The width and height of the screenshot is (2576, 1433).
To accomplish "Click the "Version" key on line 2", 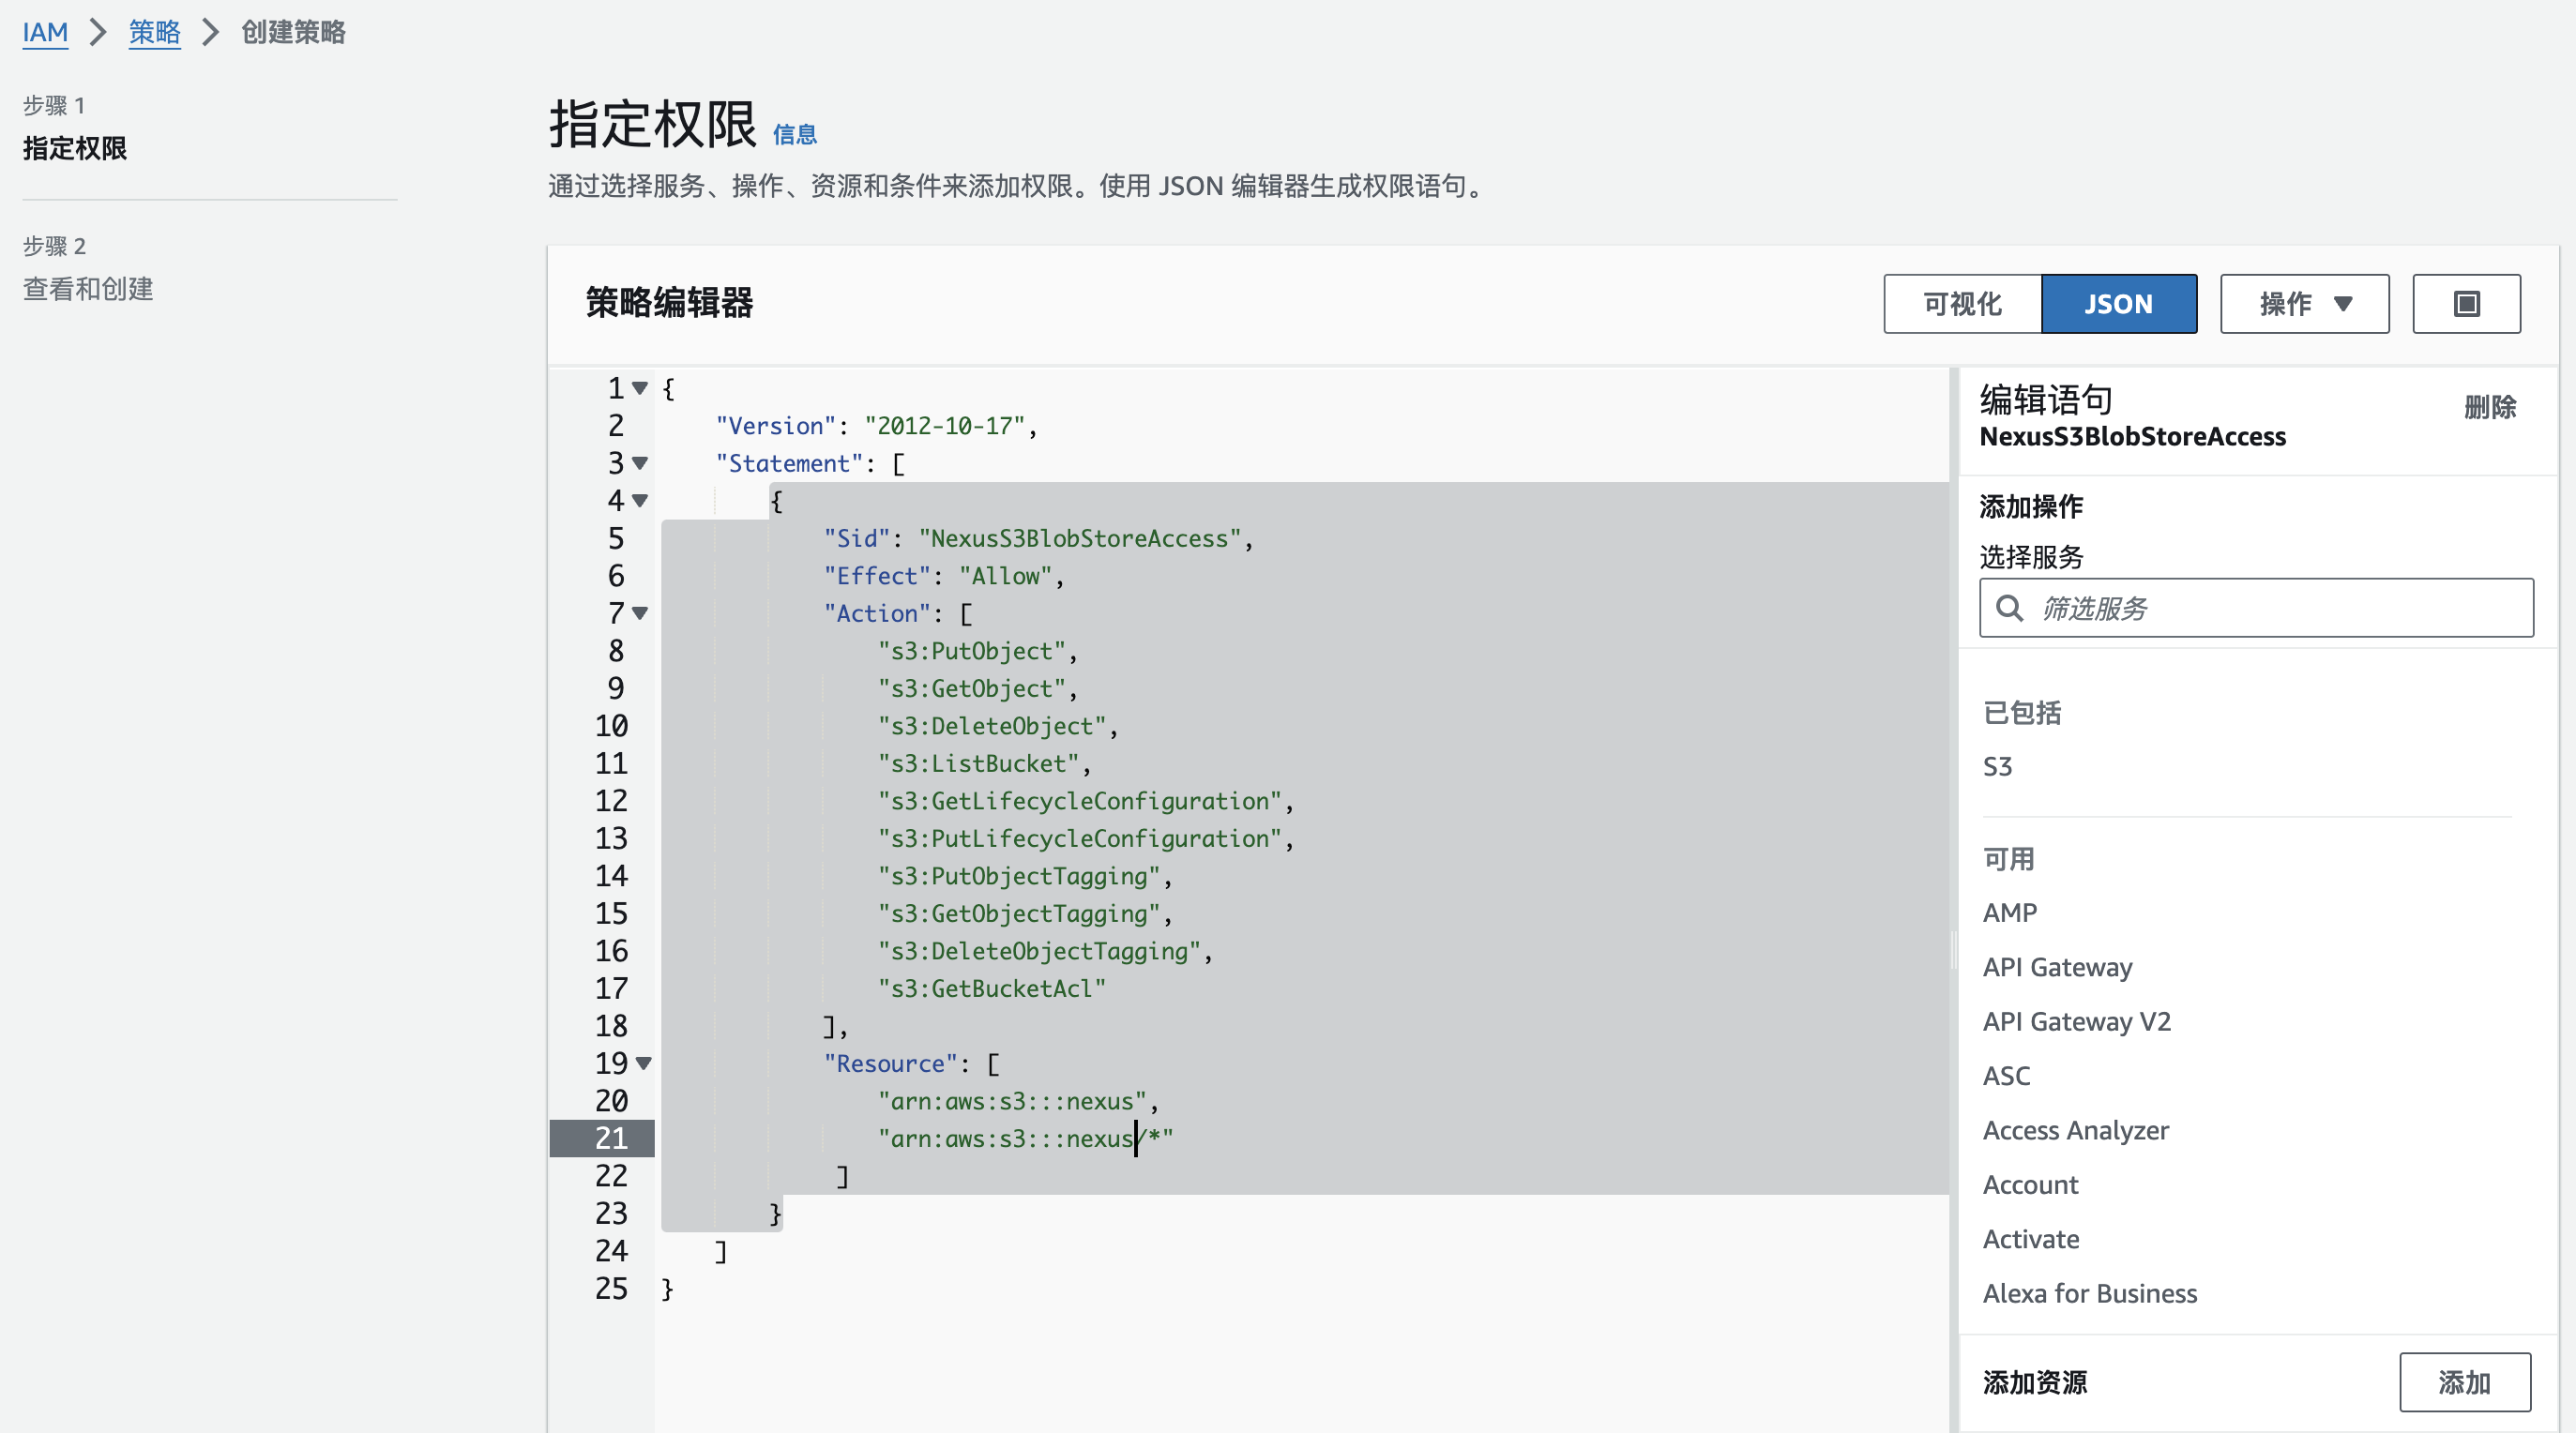I will 775,426.
